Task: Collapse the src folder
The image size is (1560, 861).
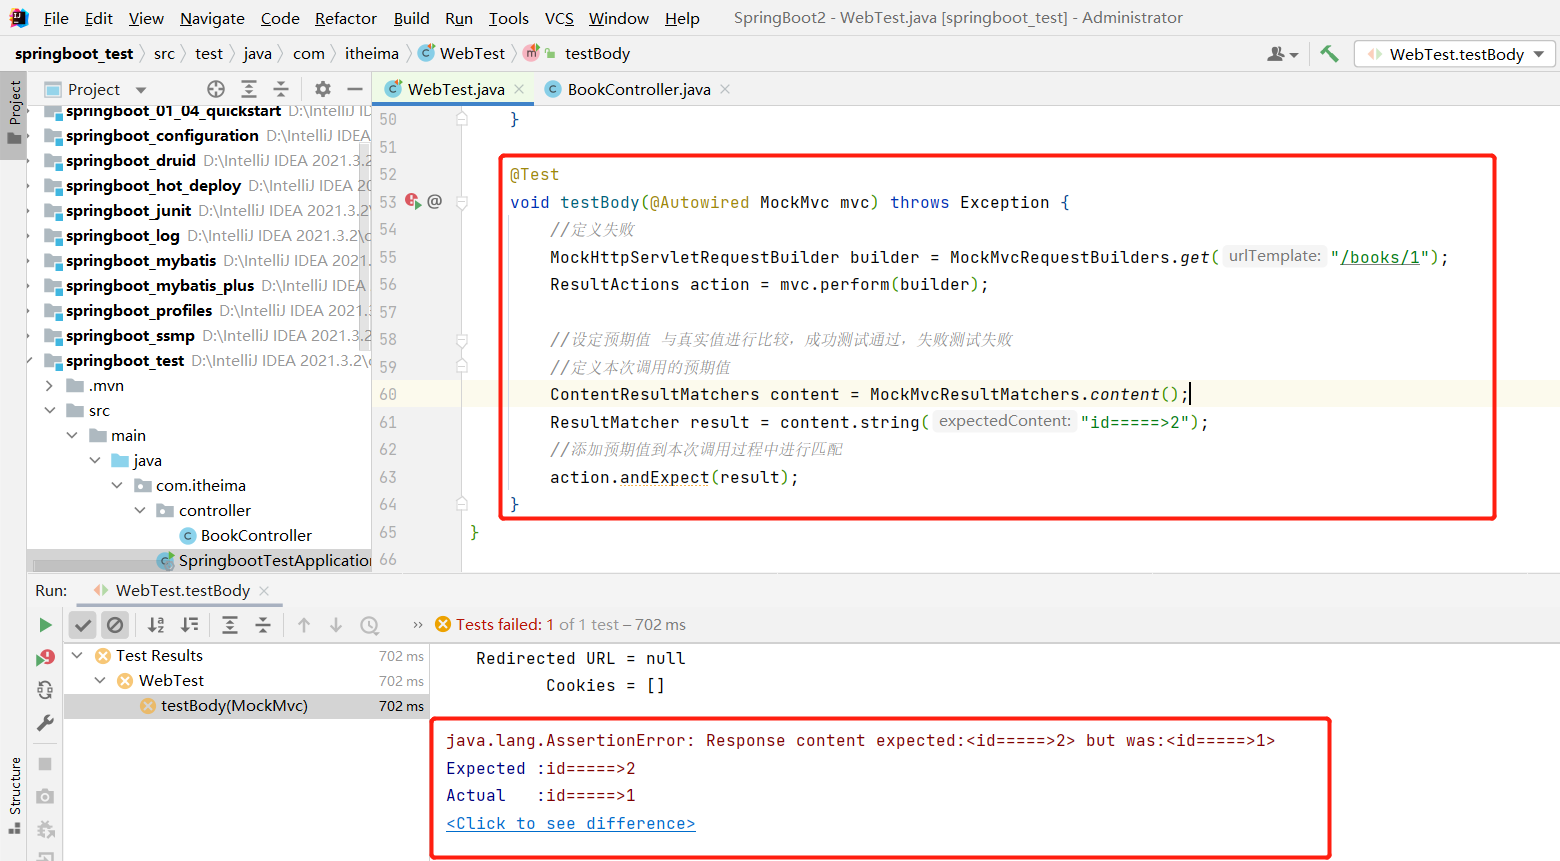Action: coord(49,411)
